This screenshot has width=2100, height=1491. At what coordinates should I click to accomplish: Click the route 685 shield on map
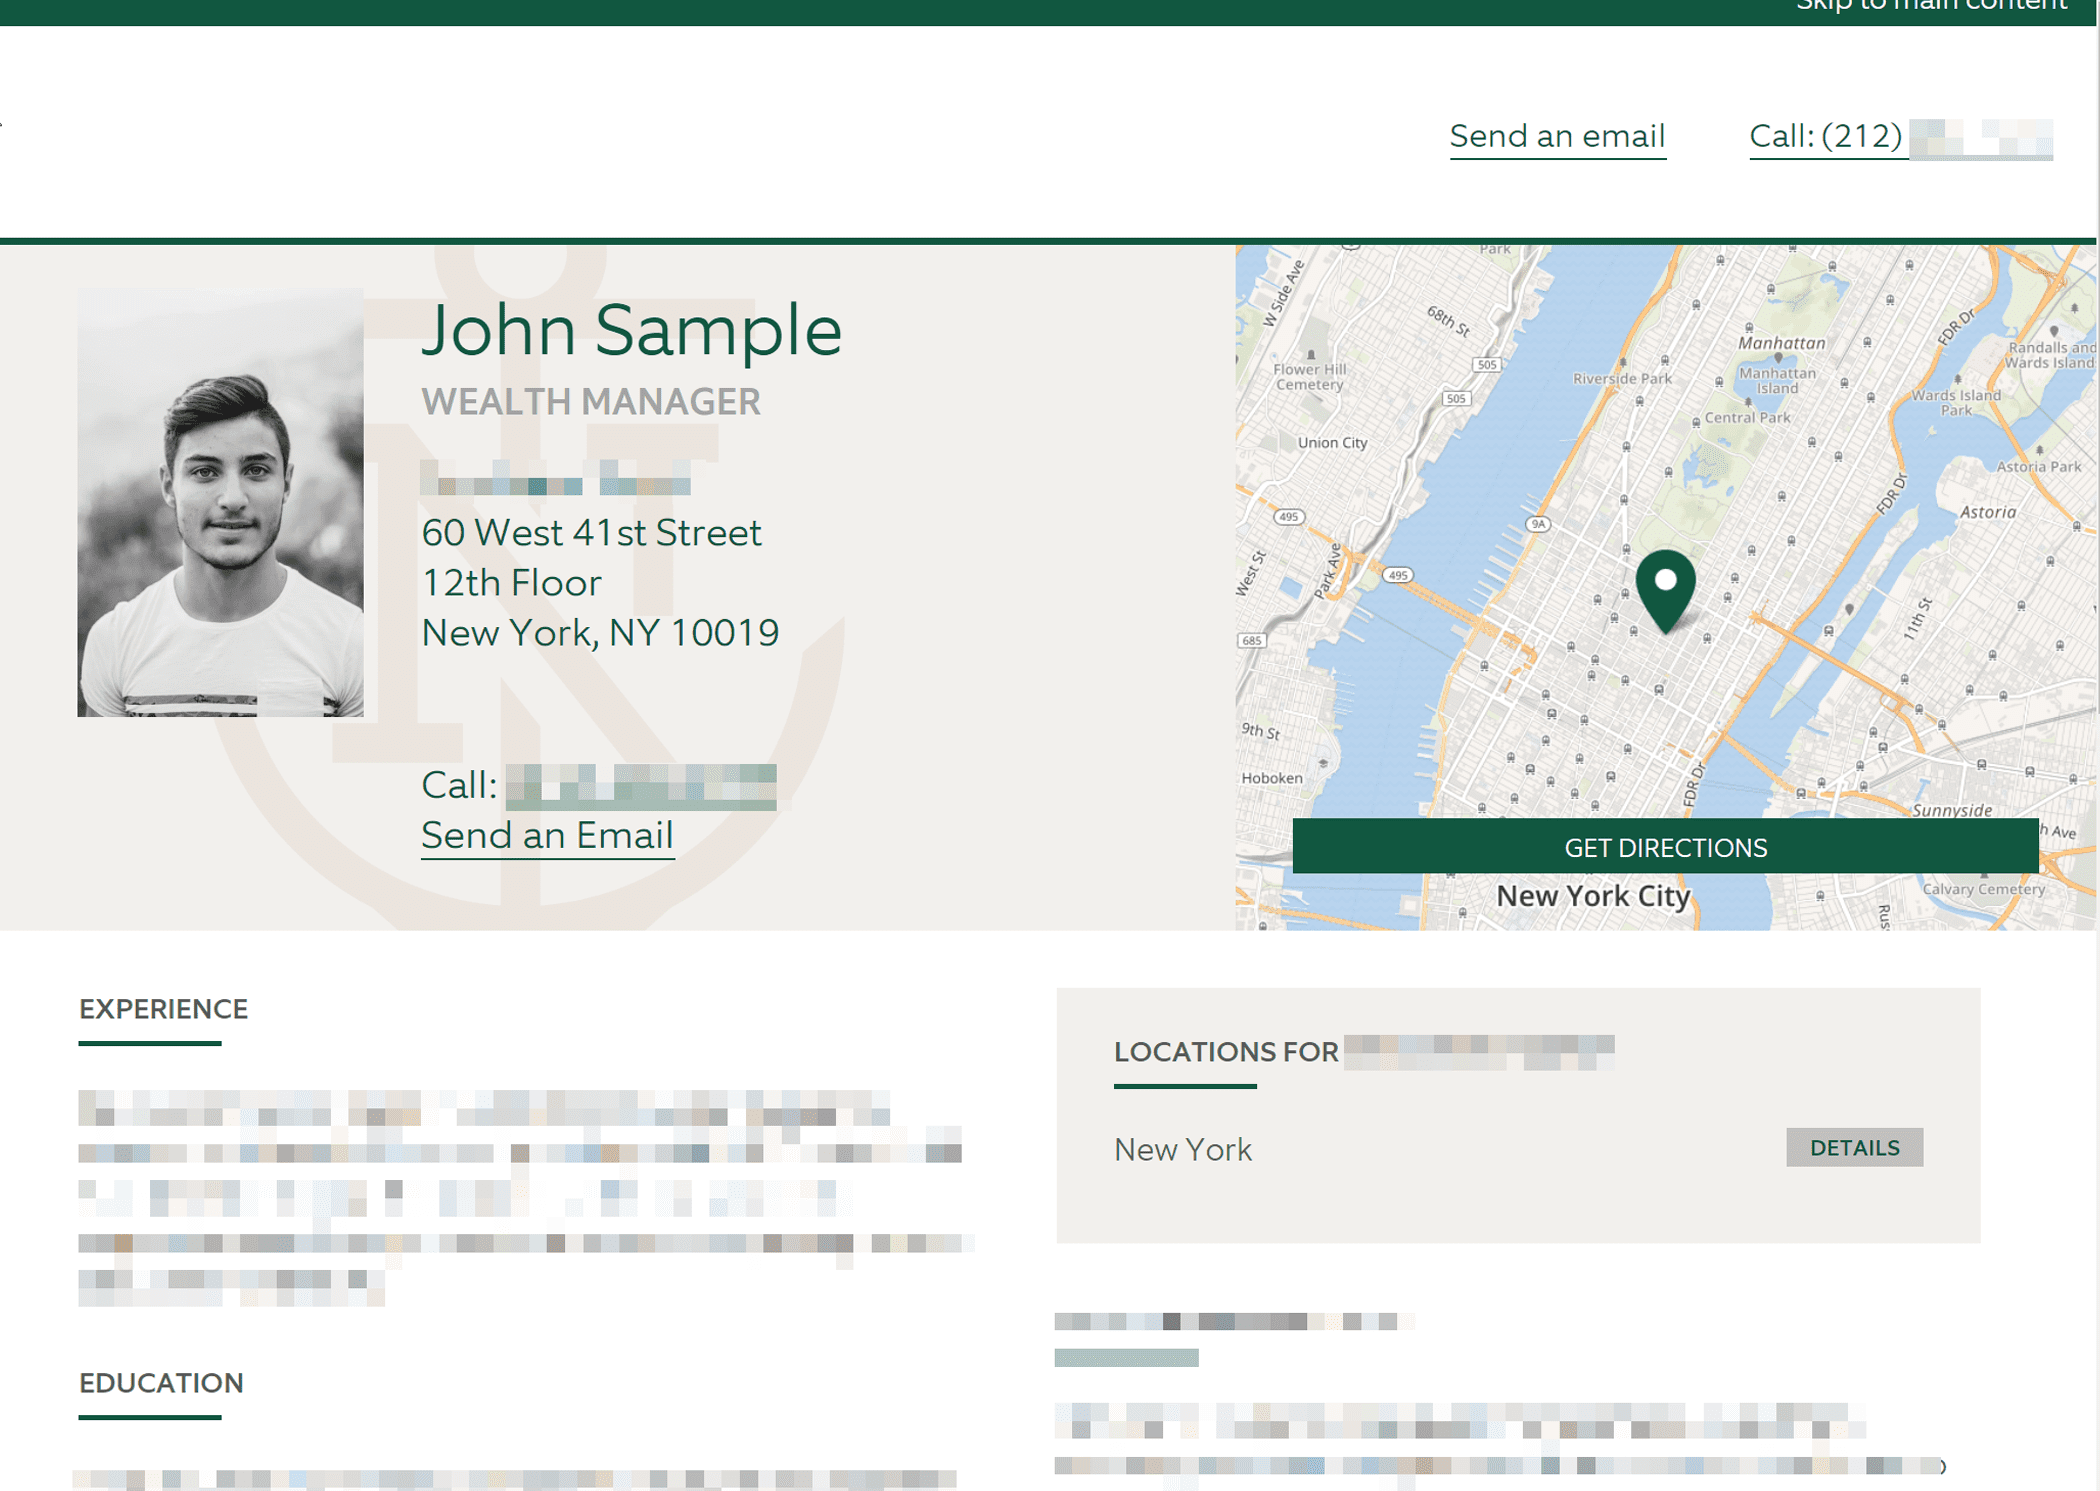pyautogui.click(x=1251, y=640)
